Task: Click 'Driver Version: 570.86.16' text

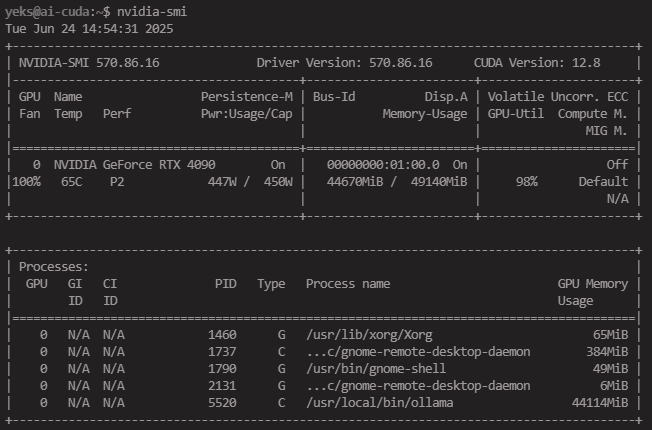Action: [x=344, y=63]
